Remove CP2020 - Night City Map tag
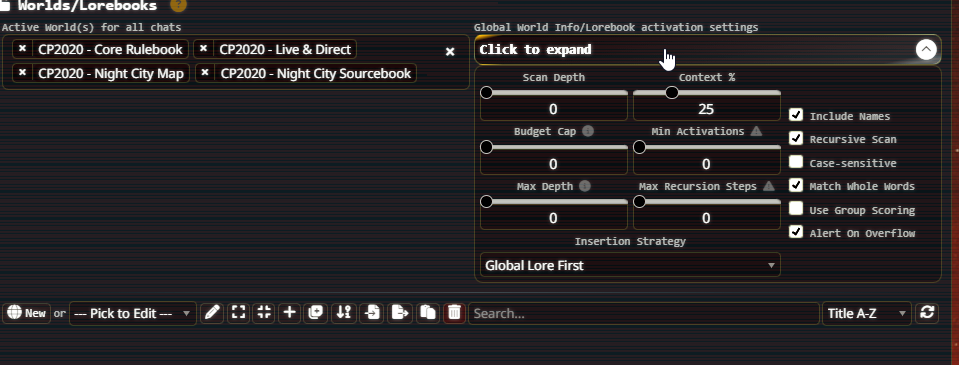959x365 pixels. (22, 73)
